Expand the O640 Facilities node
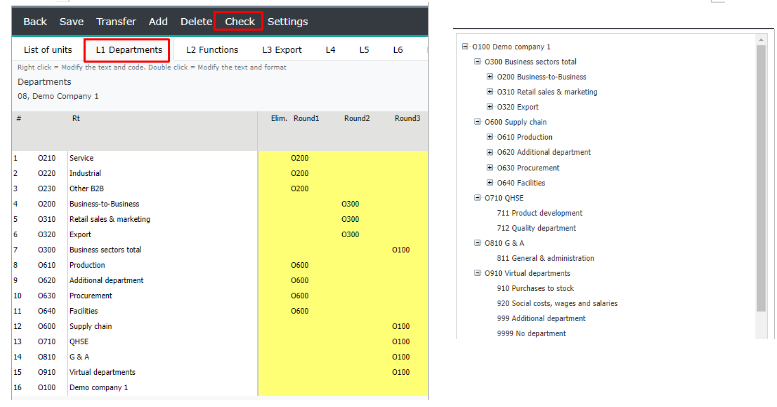This screenshot has height=407, width=777. pyautogui.click(x=490, y=182)
